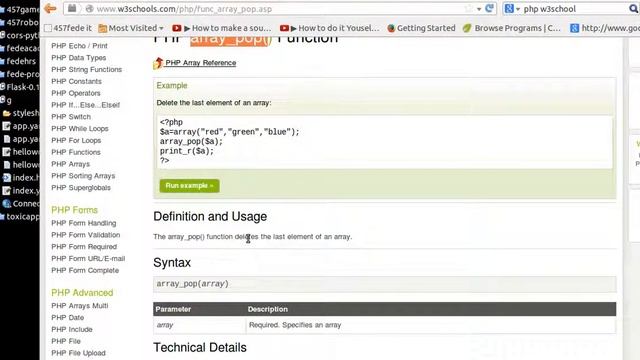Open PHP Arrays page
The width and height of the screenshot is (640, 360).
coord(71,164)
